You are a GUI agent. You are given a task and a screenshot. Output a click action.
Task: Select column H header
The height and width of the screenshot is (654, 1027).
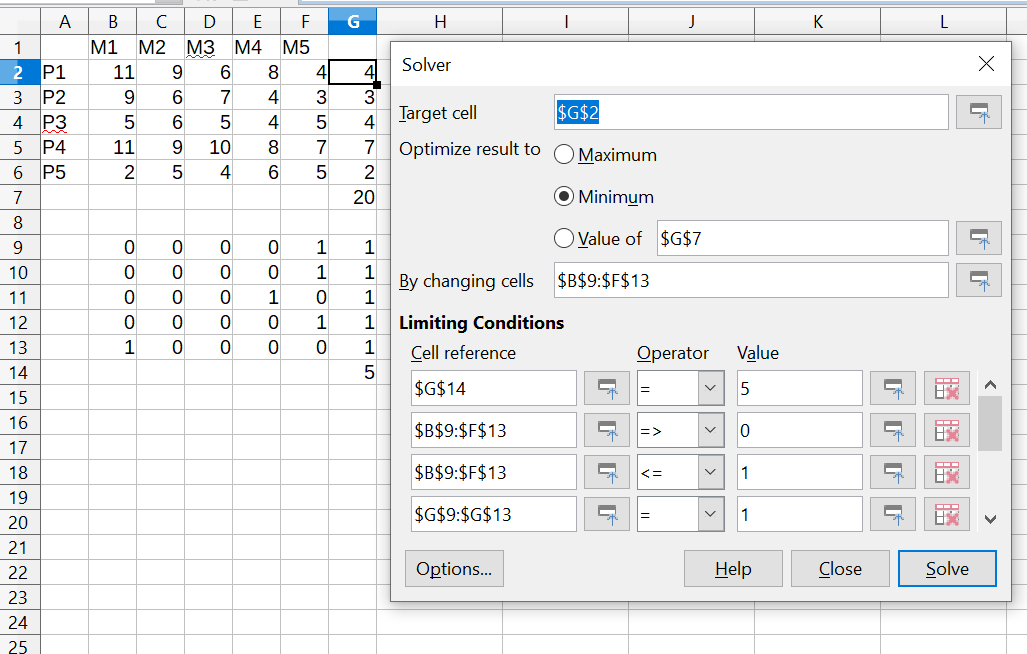coord(439,22)
